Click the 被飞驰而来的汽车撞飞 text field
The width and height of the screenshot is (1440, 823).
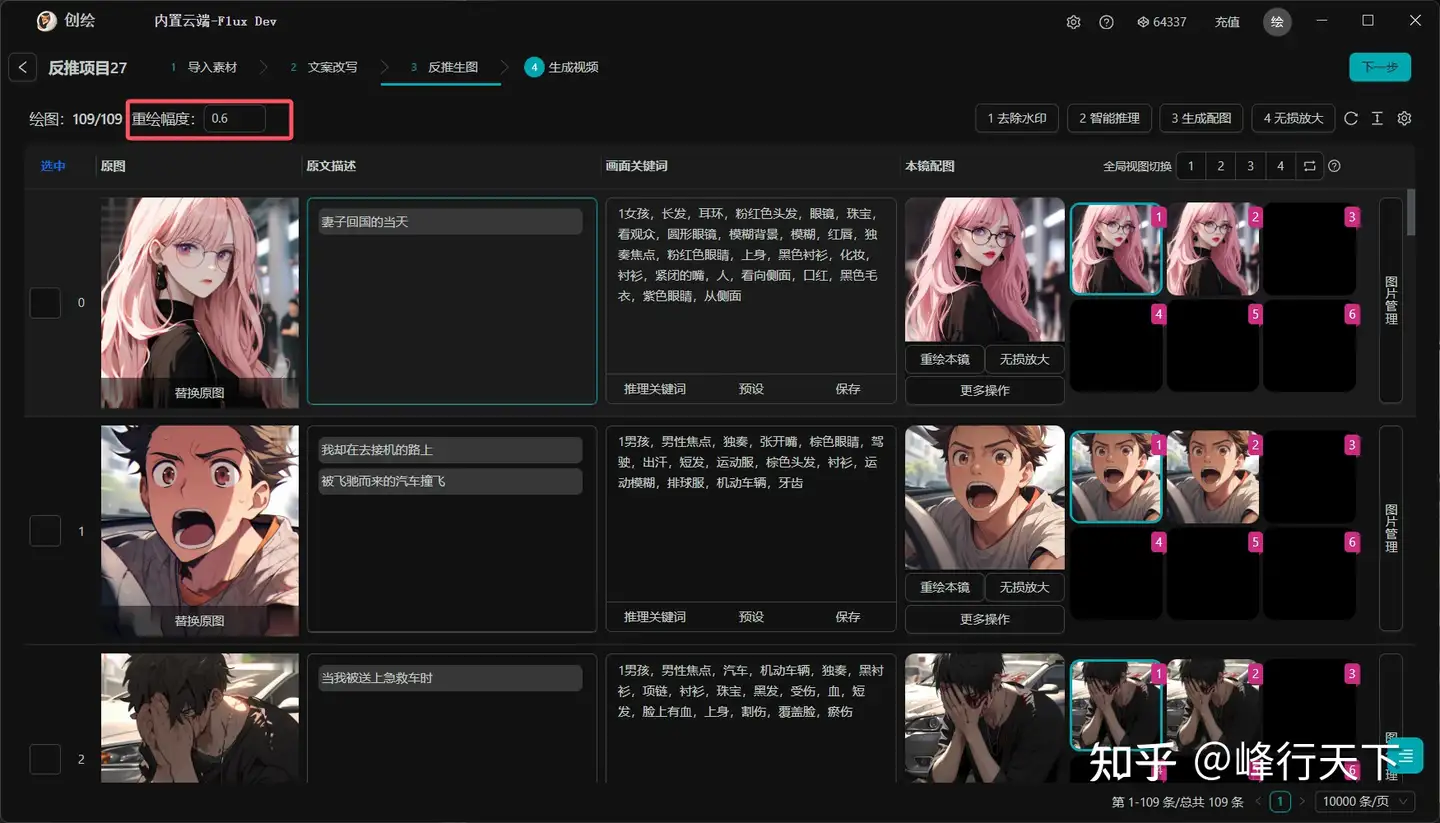[x=450, y=481]
